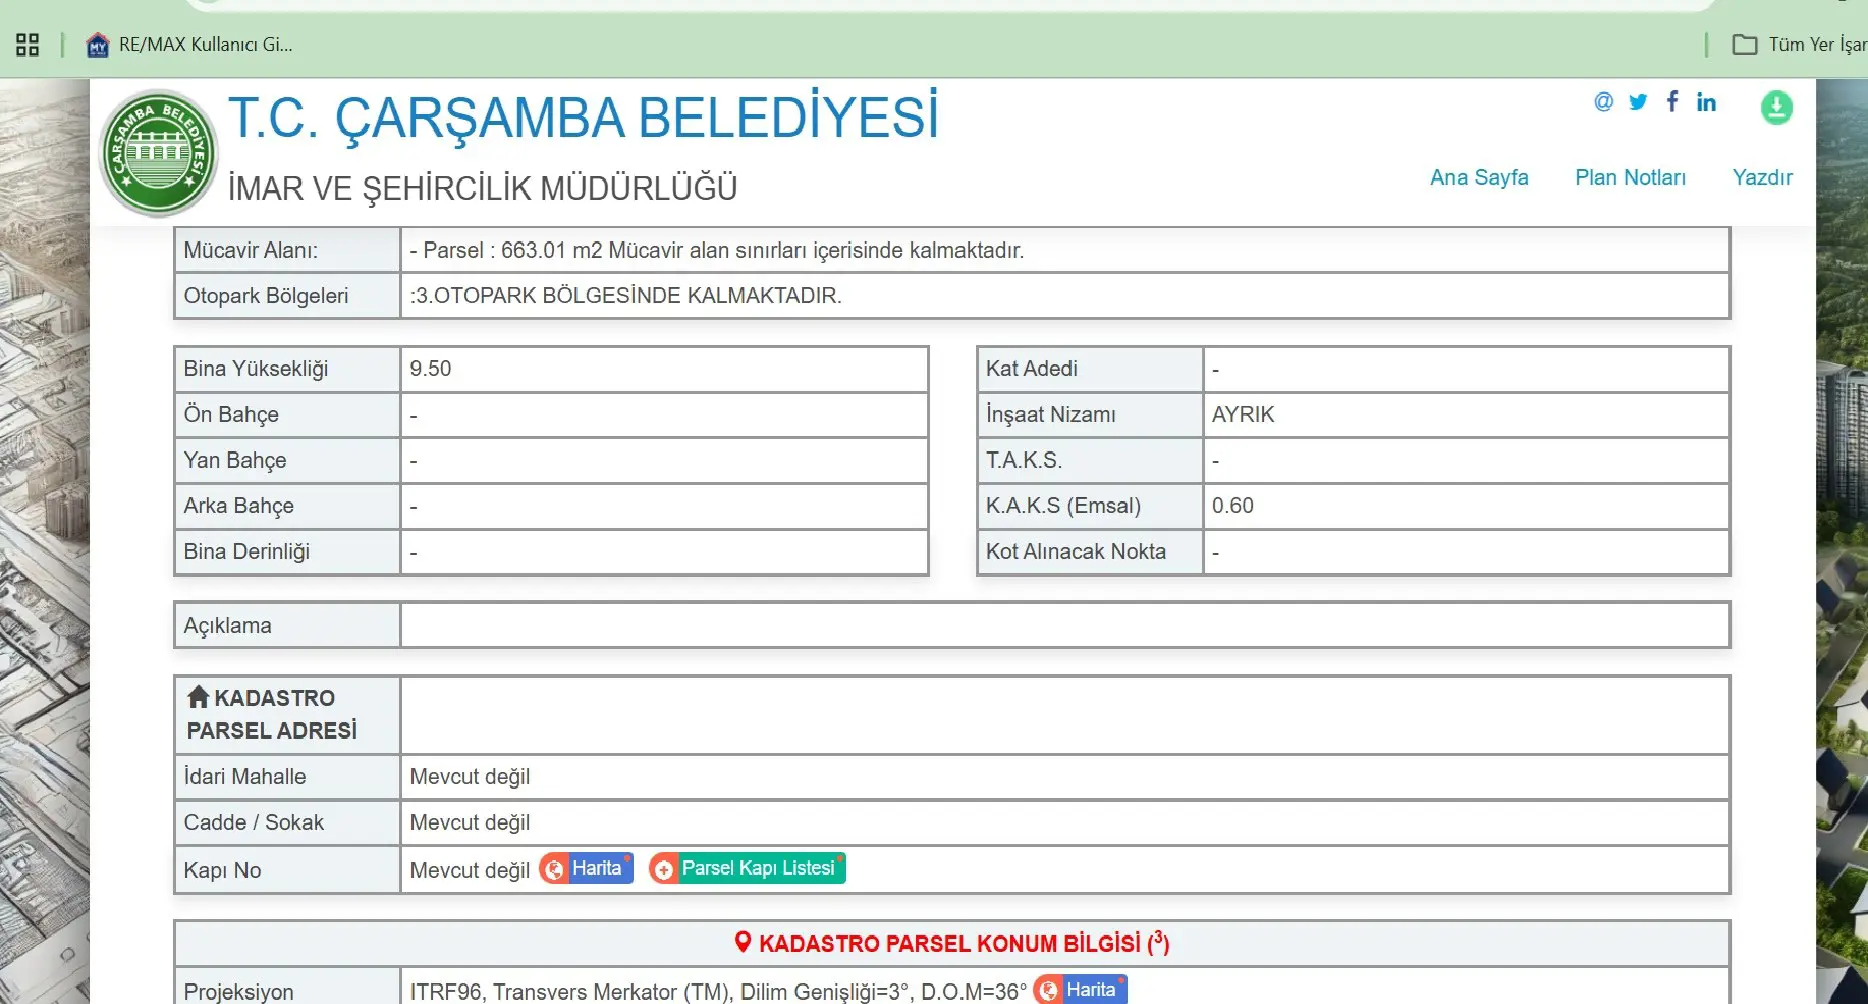Open Tüm Yer İşaretleri bookmarks folder
Viewport: 1868px width, 1004px height.
click(x=1800, y=44)
